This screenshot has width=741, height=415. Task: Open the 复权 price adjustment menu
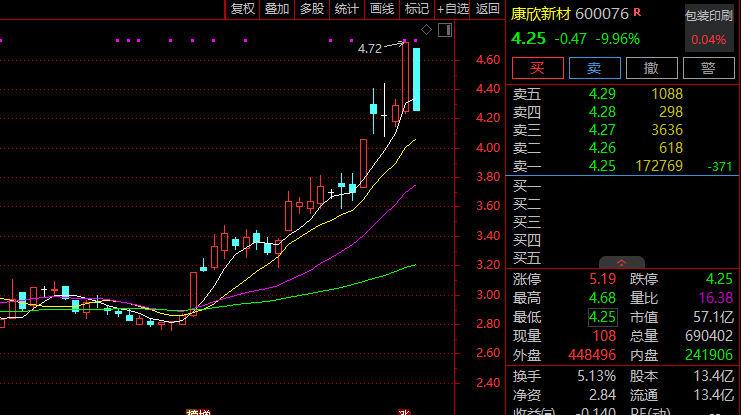[243, 9]
